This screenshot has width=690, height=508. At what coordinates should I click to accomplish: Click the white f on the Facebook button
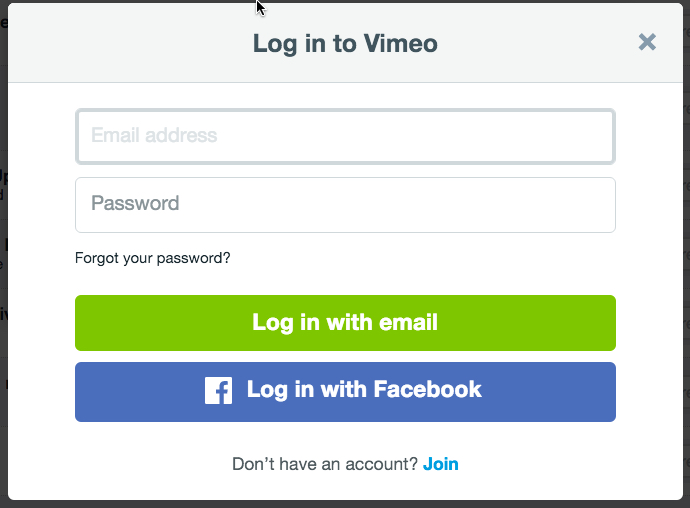(x=218, y=390)
